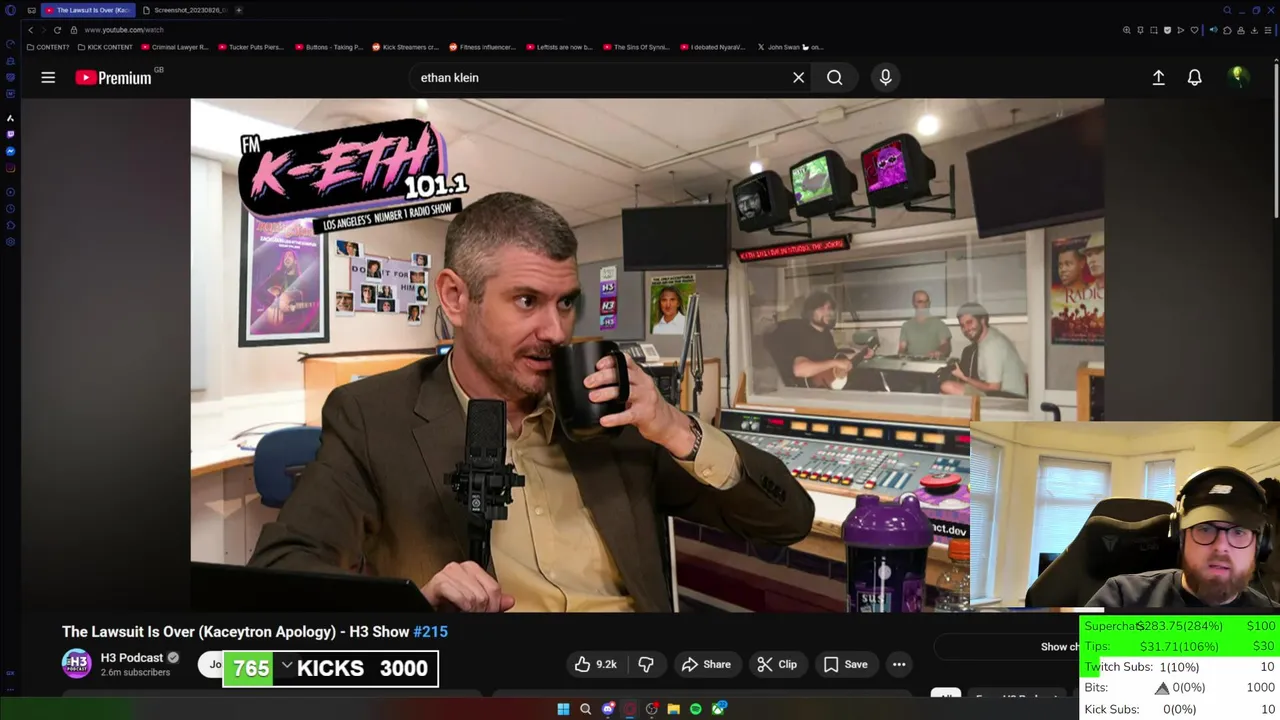
Task: Open the browser profile icon in toolbar
Action: tap(1241, 30)
